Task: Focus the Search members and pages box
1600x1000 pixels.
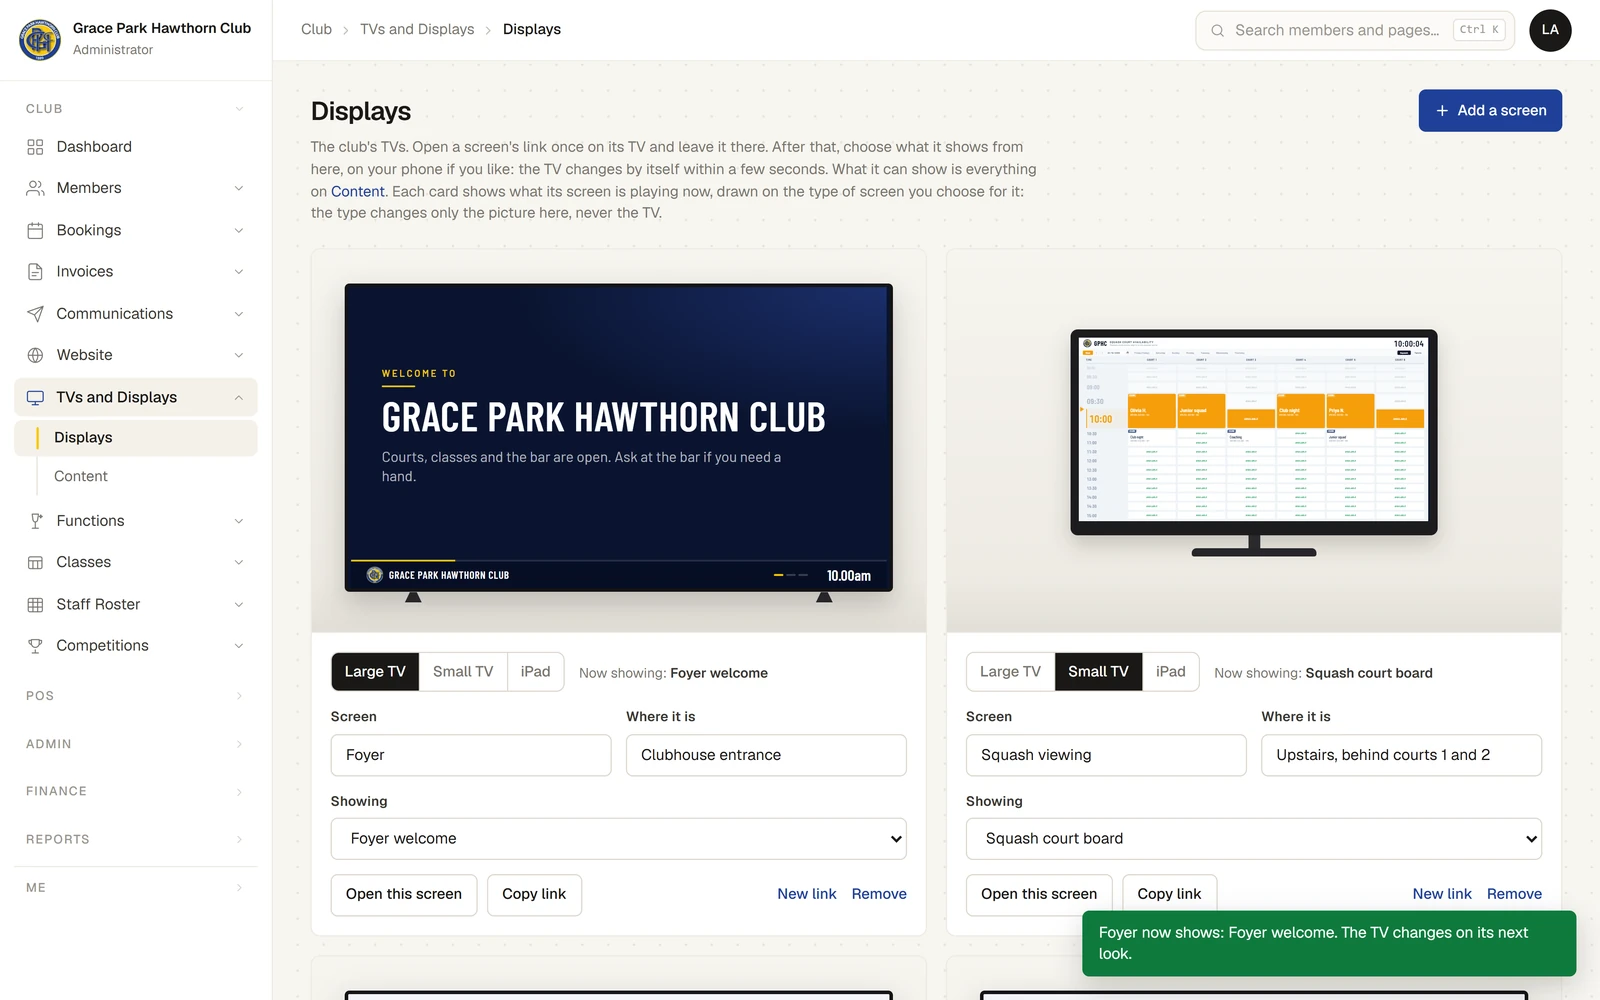Action: point(1355,31)
